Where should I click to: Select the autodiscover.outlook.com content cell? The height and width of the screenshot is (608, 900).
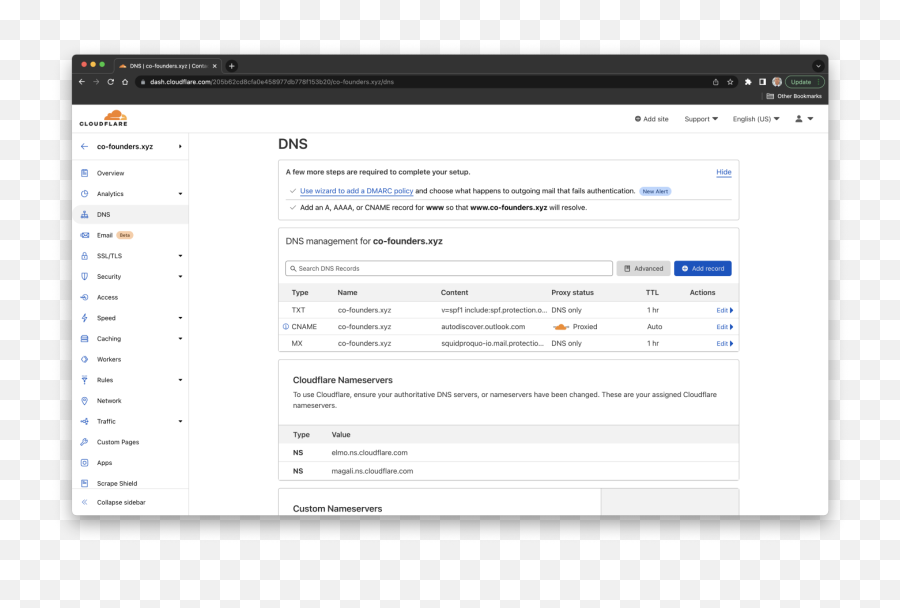[483, 327]
